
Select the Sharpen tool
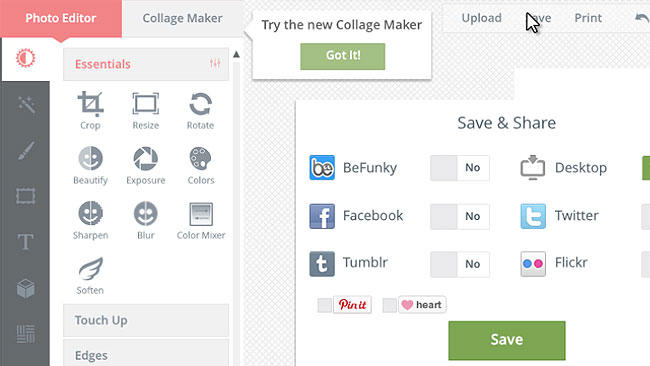click(x=90, y=221)
